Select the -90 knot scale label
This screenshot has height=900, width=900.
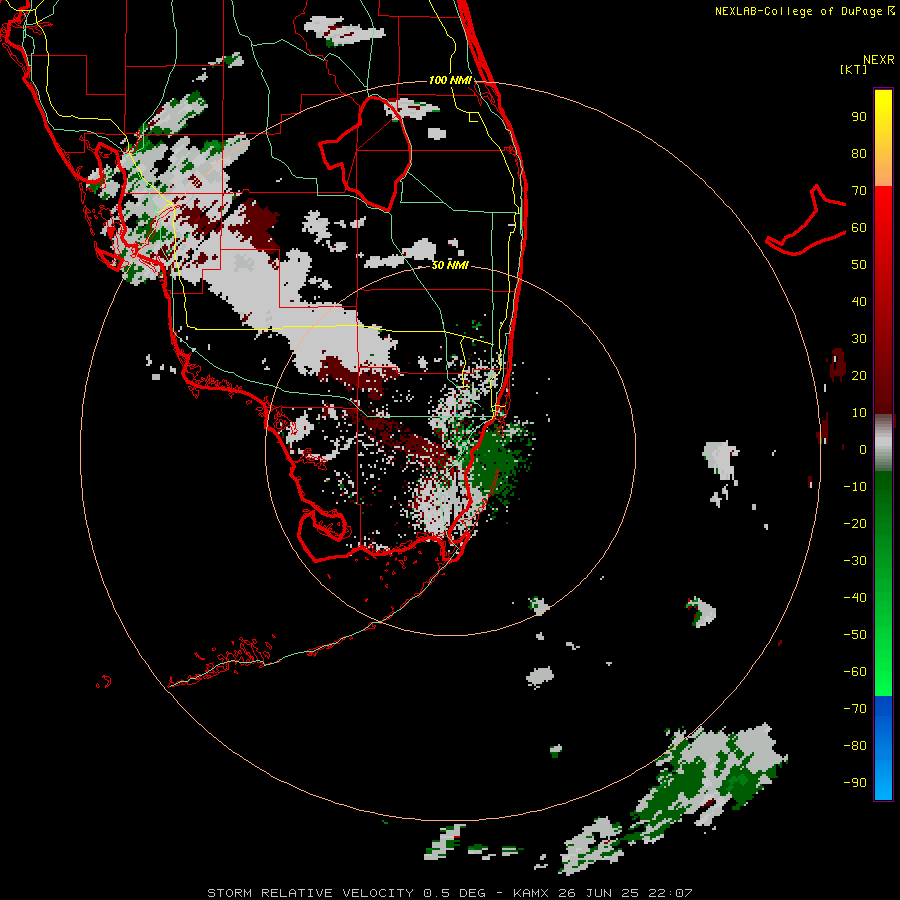[855, 783]
